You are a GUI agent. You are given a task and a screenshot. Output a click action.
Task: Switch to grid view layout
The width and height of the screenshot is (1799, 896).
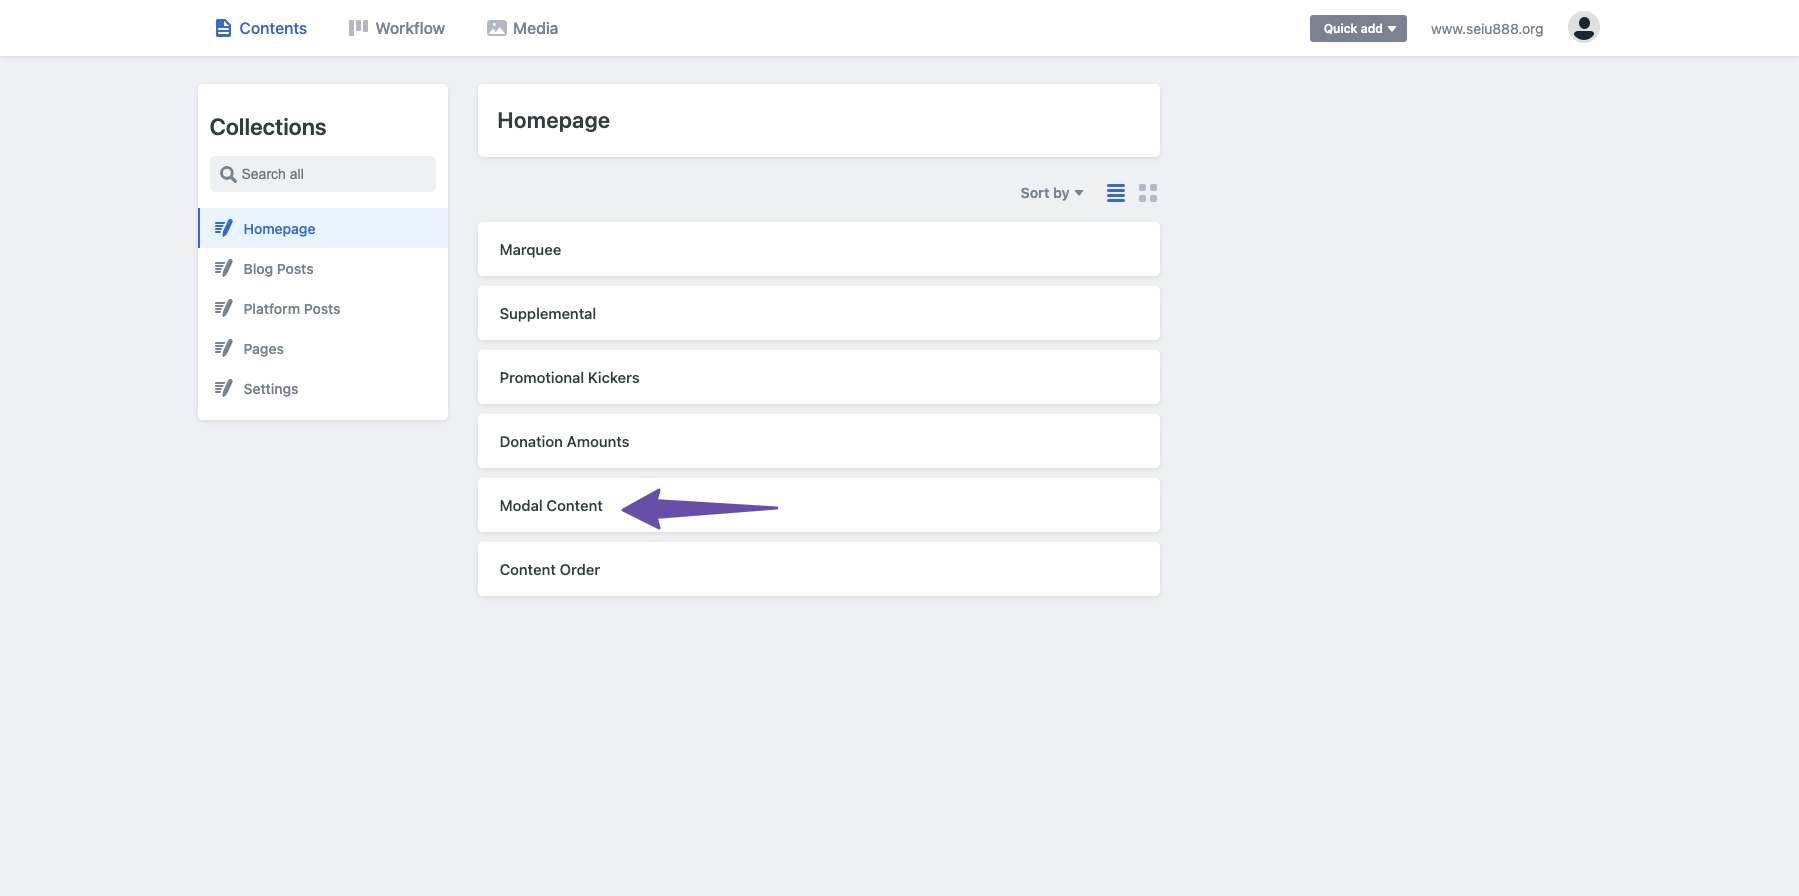(x=1148, y=193)
